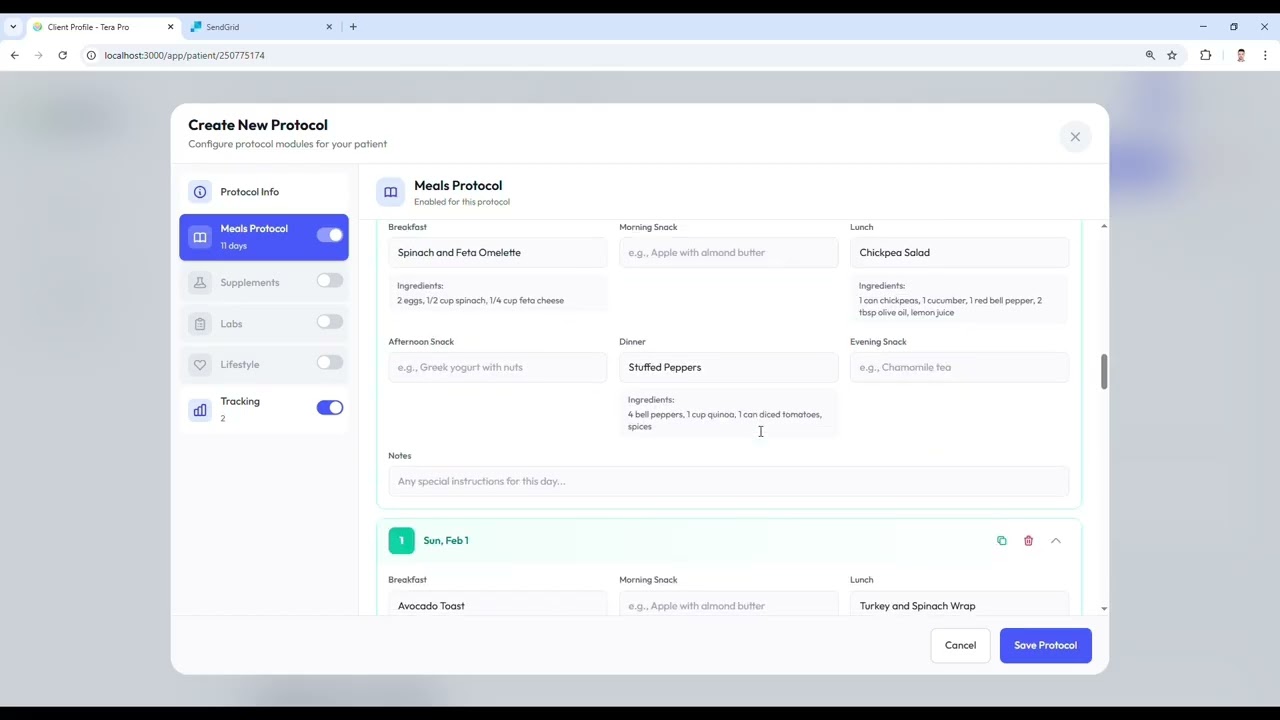
Task: Open the tab search dropdown arrow
Action: point(13,27)
